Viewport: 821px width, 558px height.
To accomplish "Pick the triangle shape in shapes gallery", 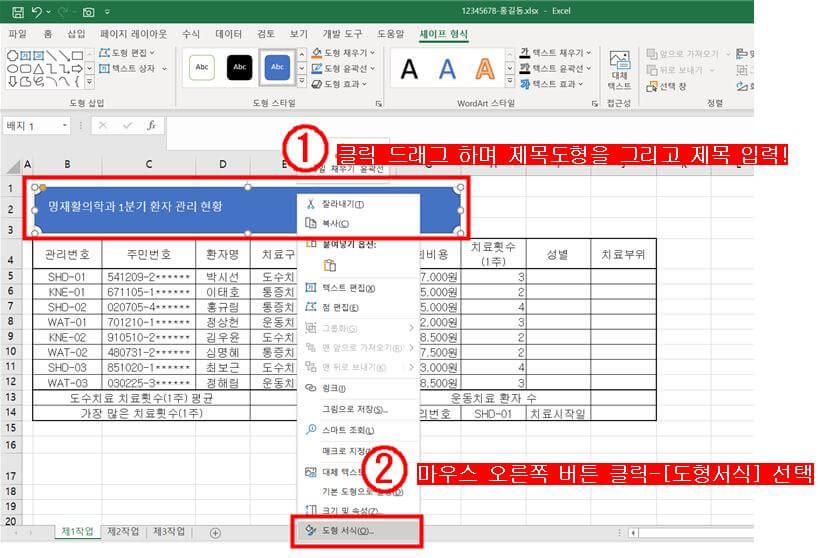I will (x=38, y=69).
